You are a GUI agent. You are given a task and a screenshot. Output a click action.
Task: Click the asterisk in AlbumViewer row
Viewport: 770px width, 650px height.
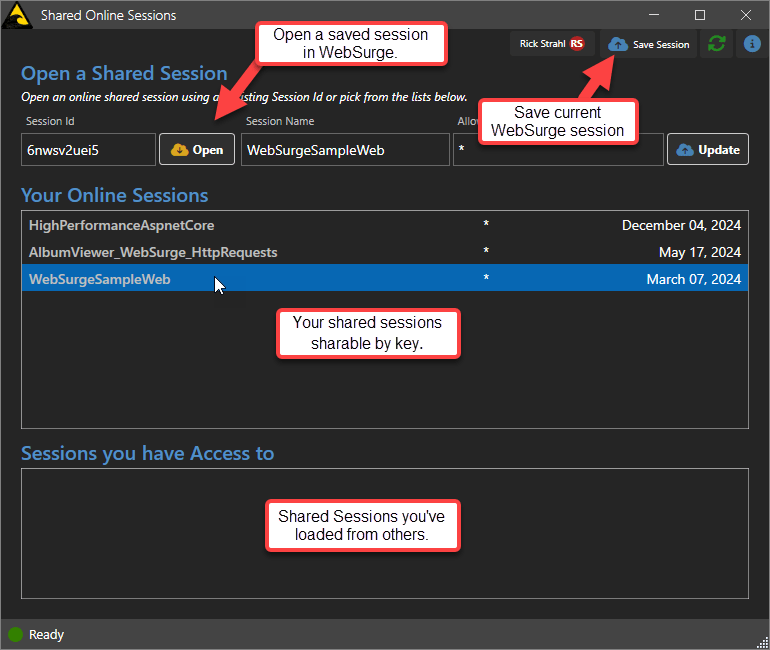tap(486, 251)
